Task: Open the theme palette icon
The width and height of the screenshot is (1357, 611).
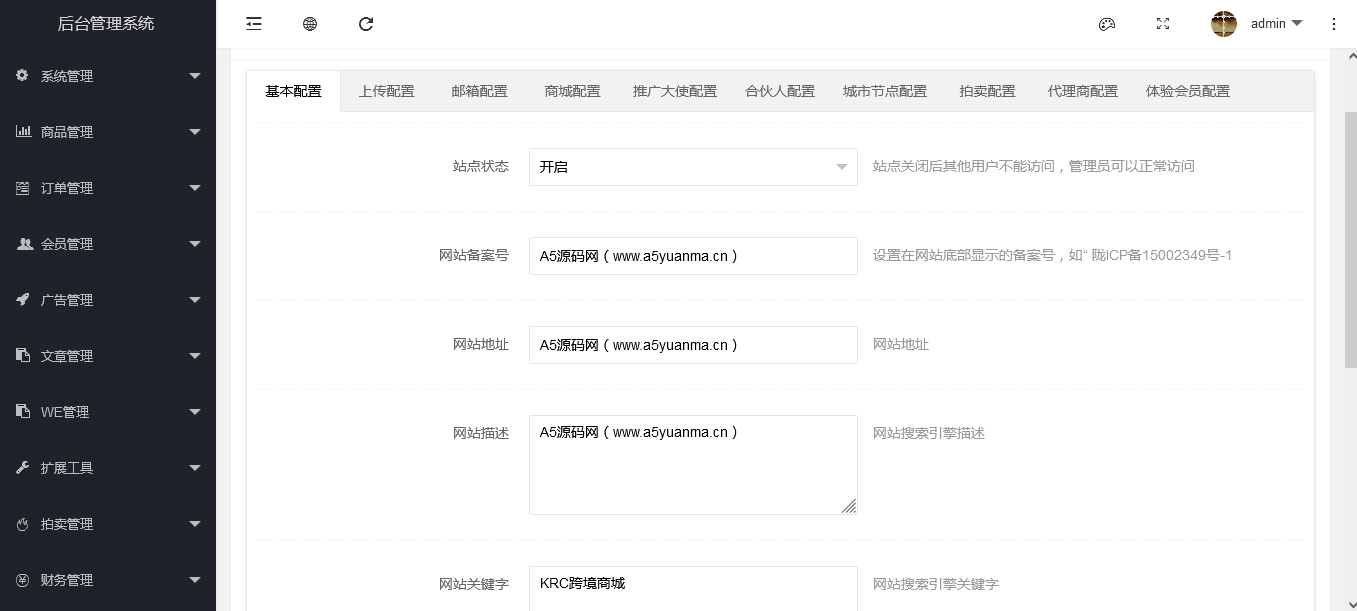Action: coord(1107,24)
